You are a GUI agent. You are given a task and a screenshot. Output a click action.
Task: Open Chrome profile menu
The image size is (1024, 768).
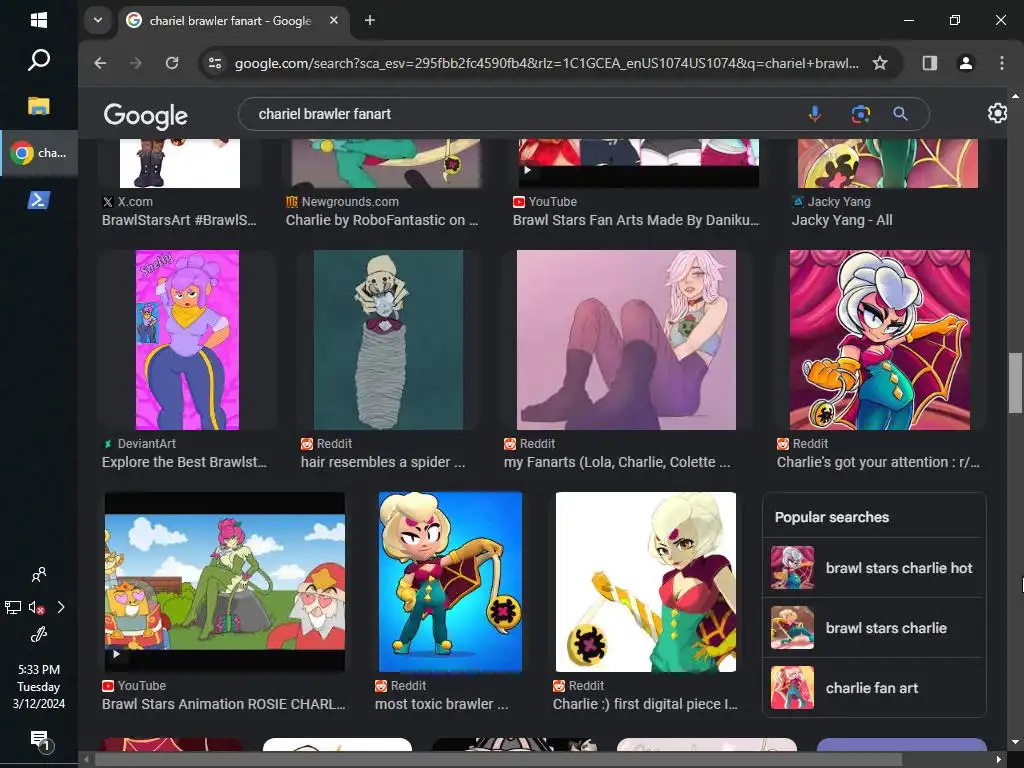point(965,63)
